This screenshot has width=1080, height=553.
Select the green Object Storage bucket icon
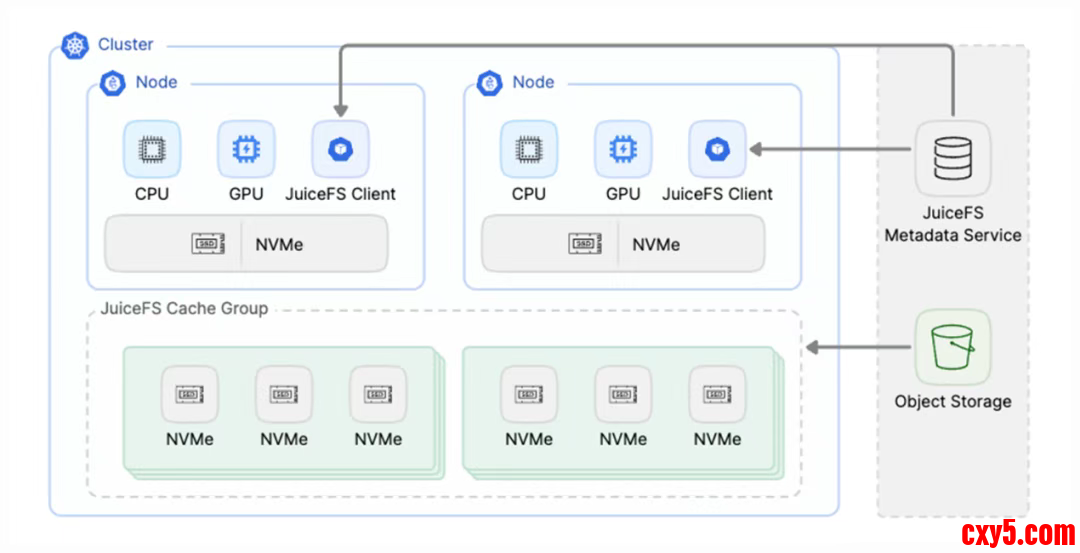[953, 347]
